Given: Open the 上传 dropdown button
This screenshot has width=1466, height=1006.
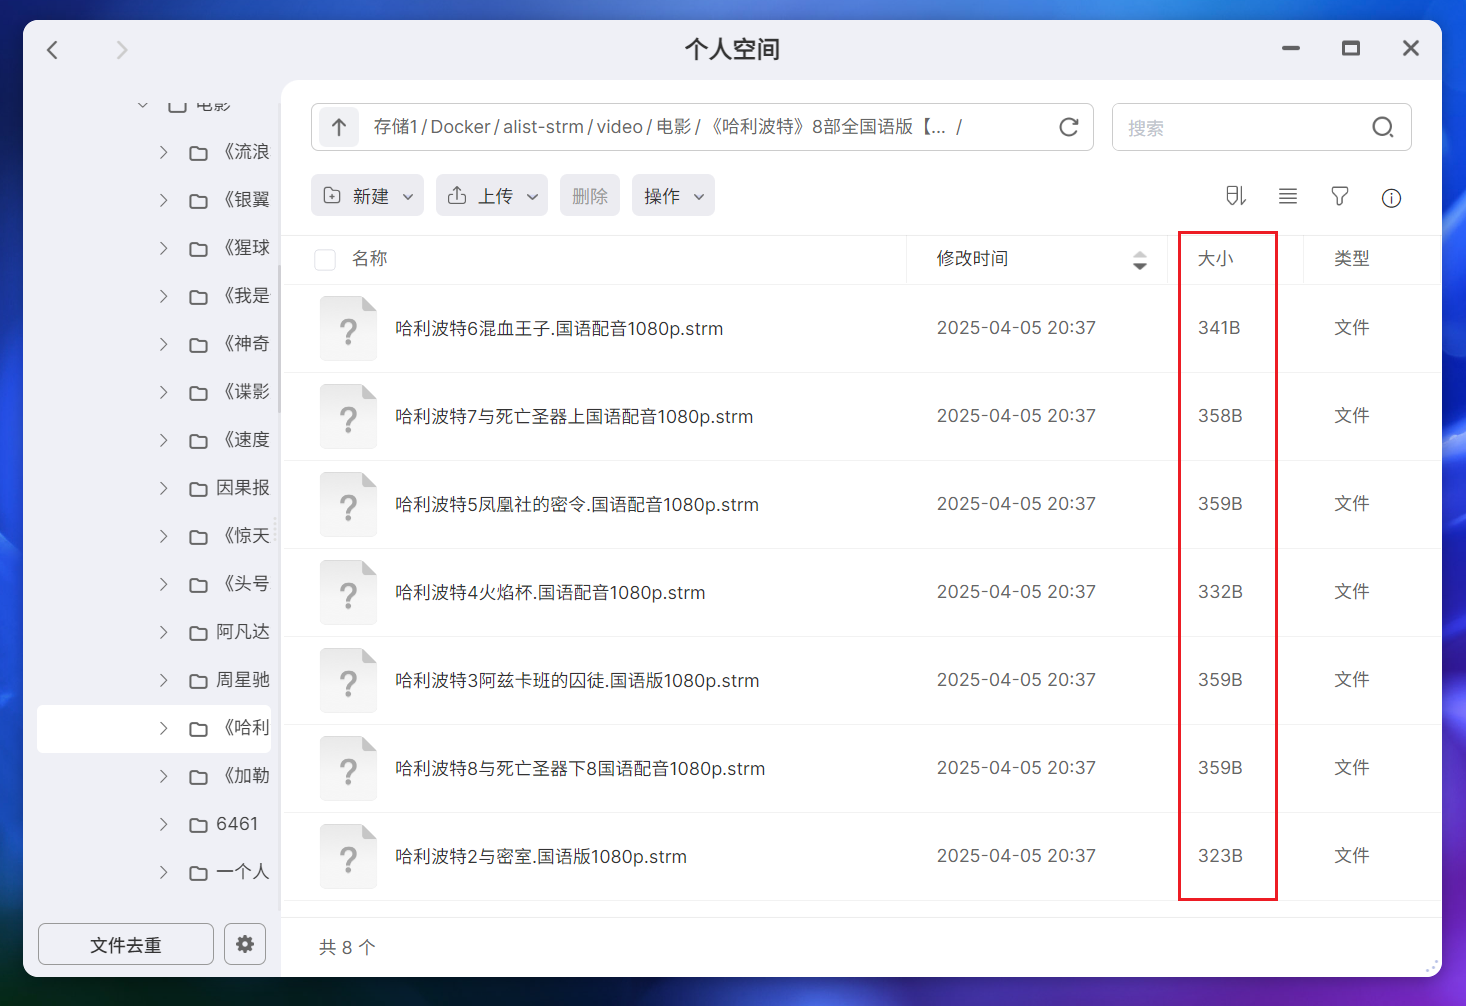Looking at the screenshot, I should pos(492,195).
